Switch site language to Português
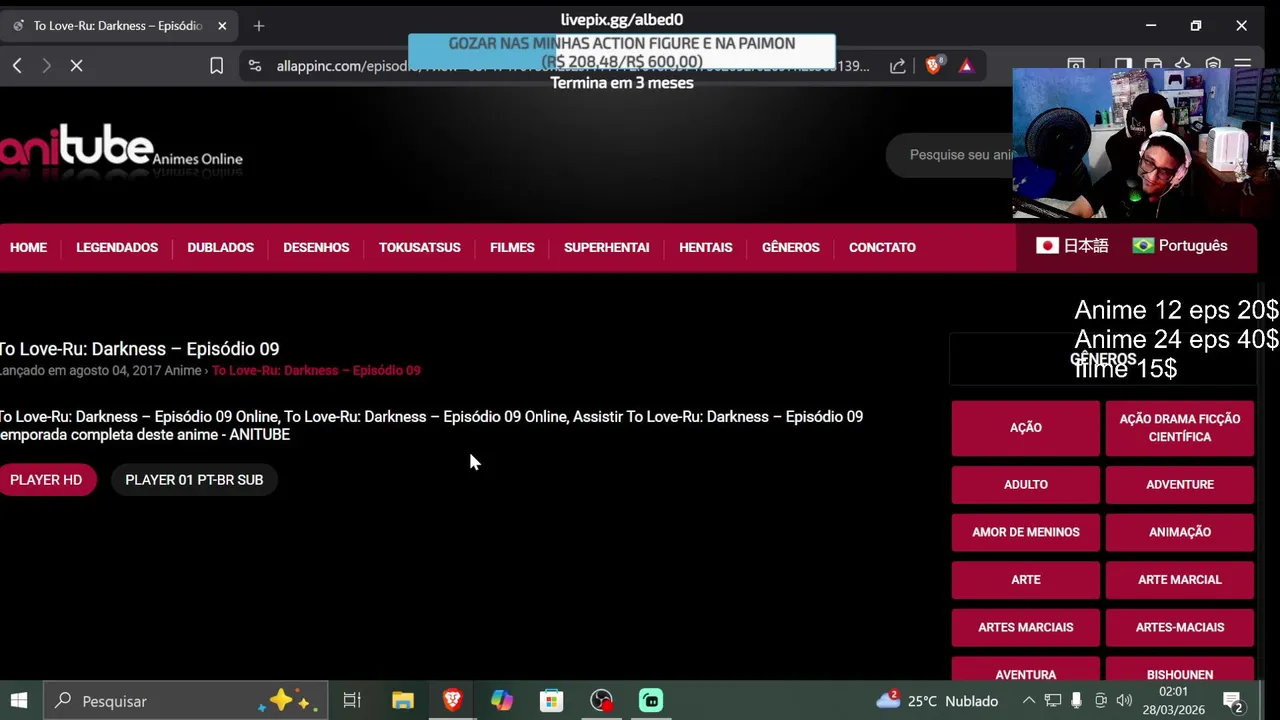The width and height of the screenshot is (1280, 720). tap(1180, 246)
